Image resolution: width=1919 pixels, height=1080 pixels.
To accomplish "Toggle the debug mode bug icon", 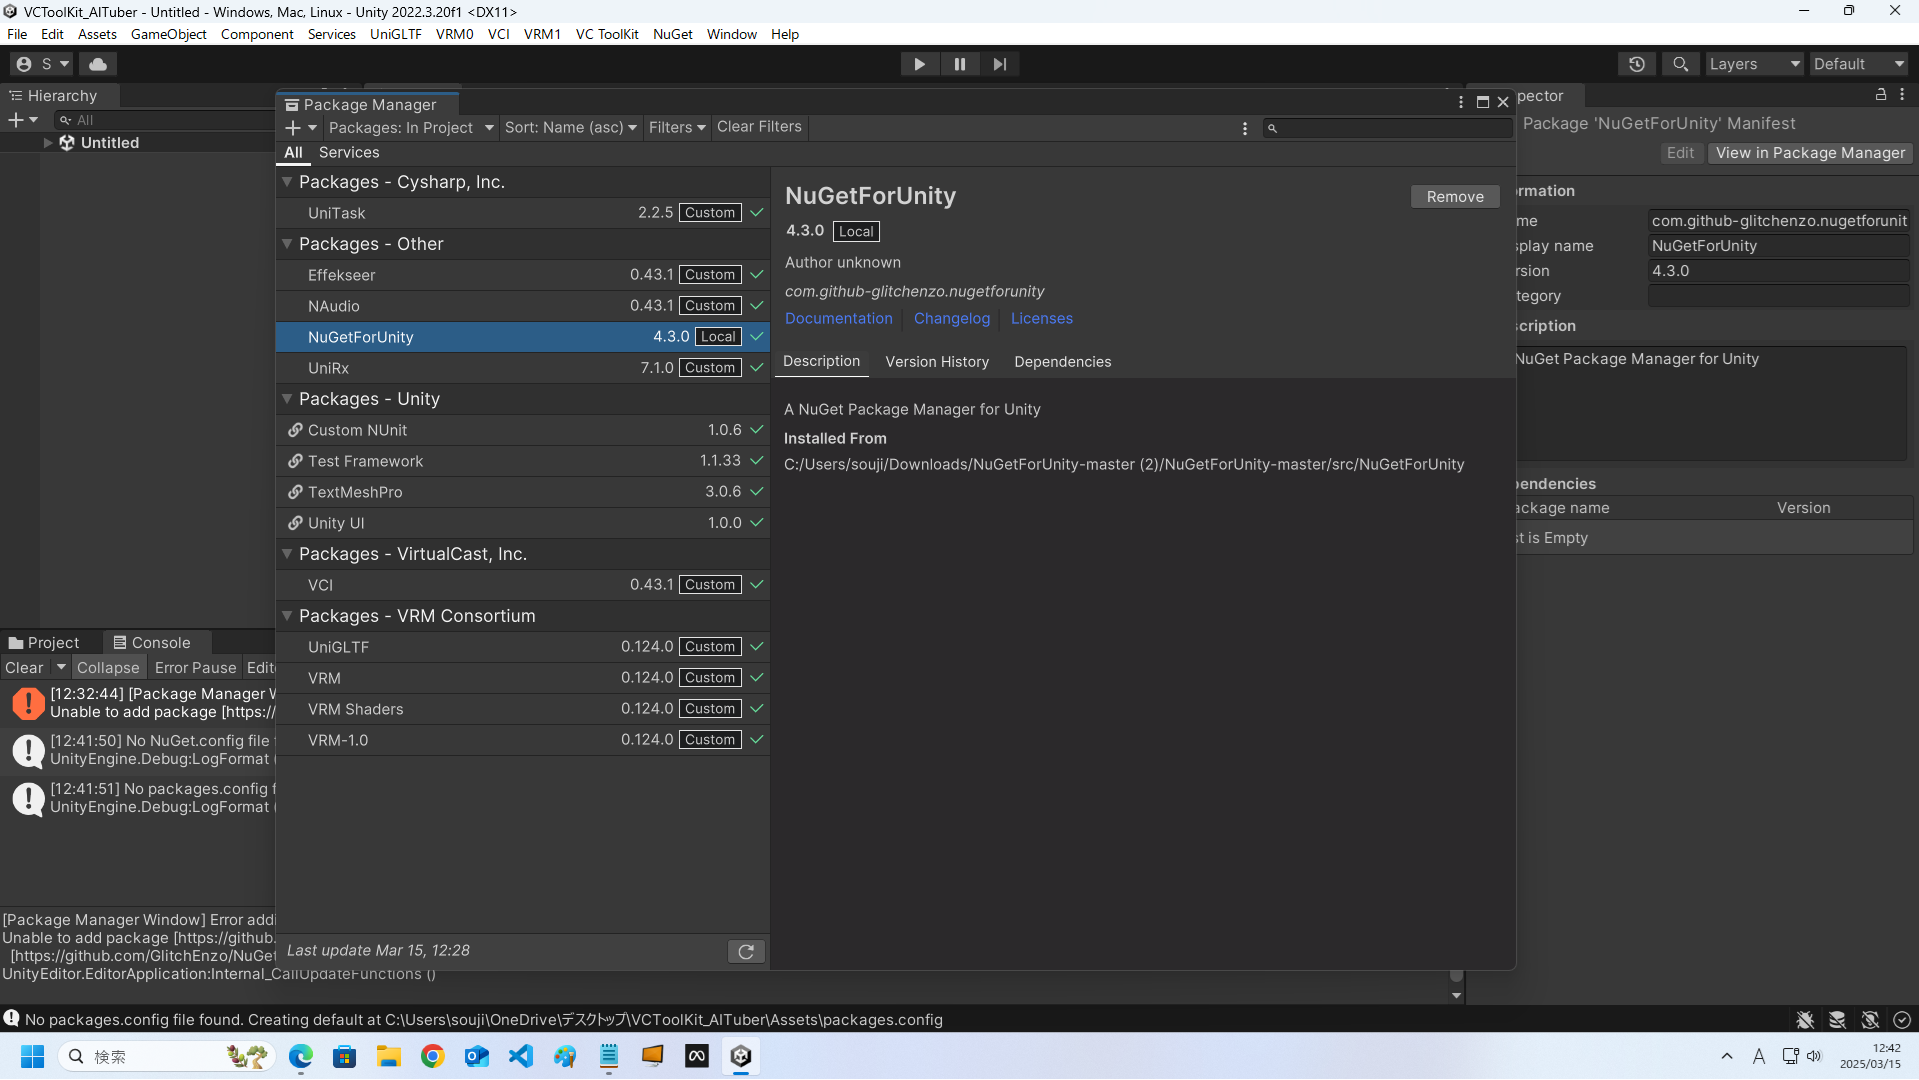I will click(1805, 1020).
